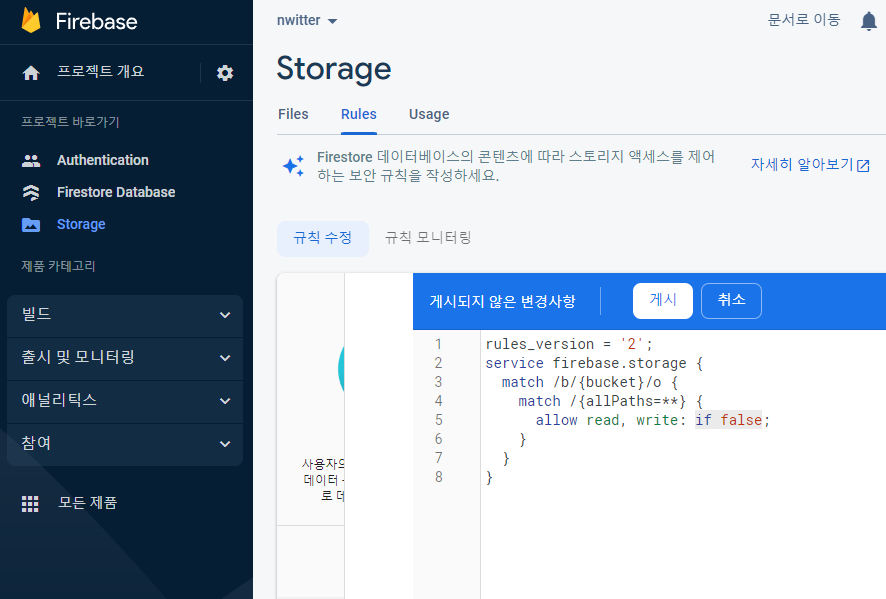
Task: Open project settings gear icon
Action: [225, 73]
